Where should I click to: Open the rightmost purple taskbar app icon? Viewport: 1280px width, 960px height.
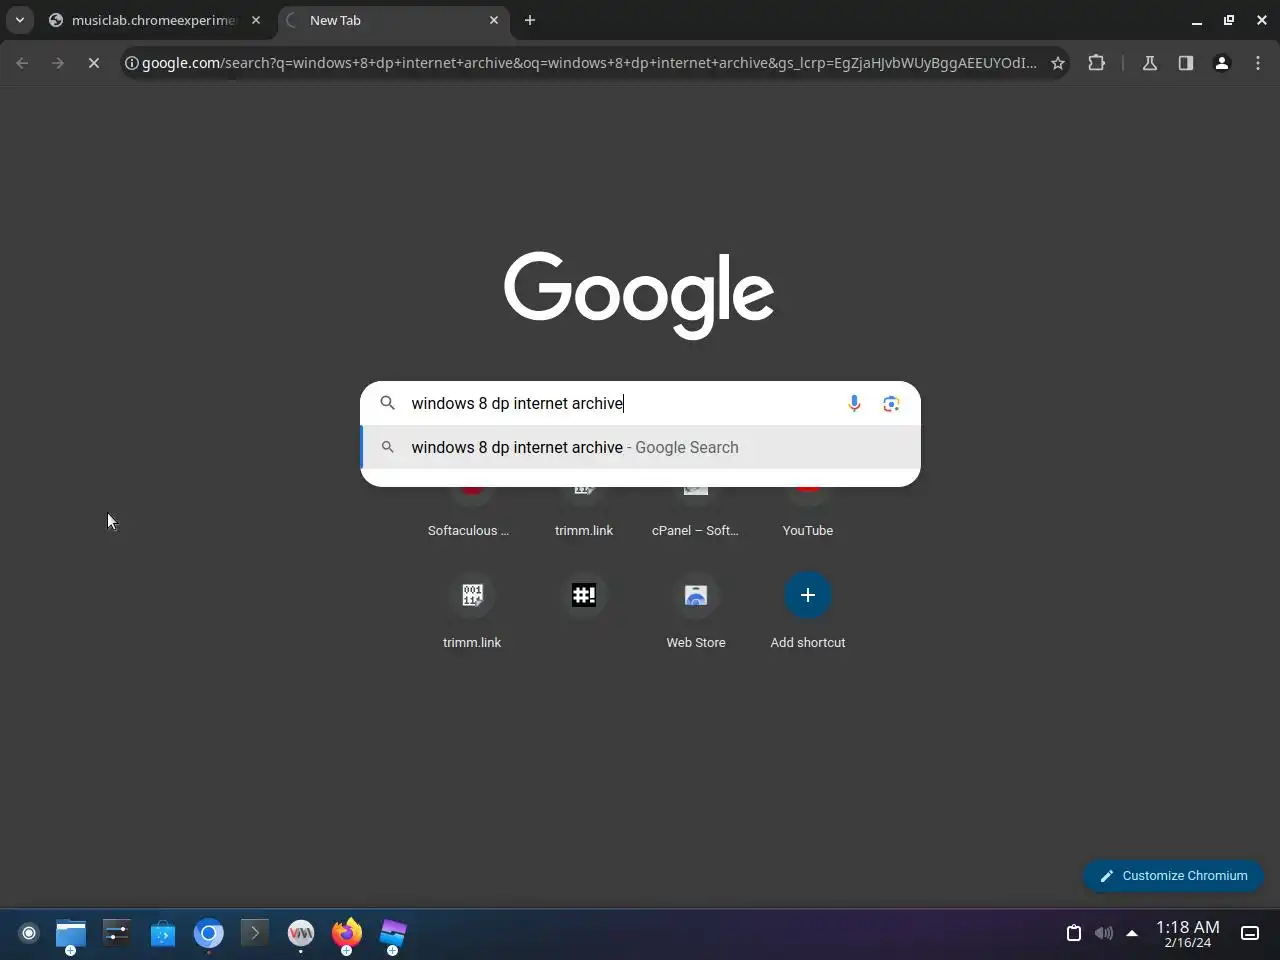coord(393,934)
